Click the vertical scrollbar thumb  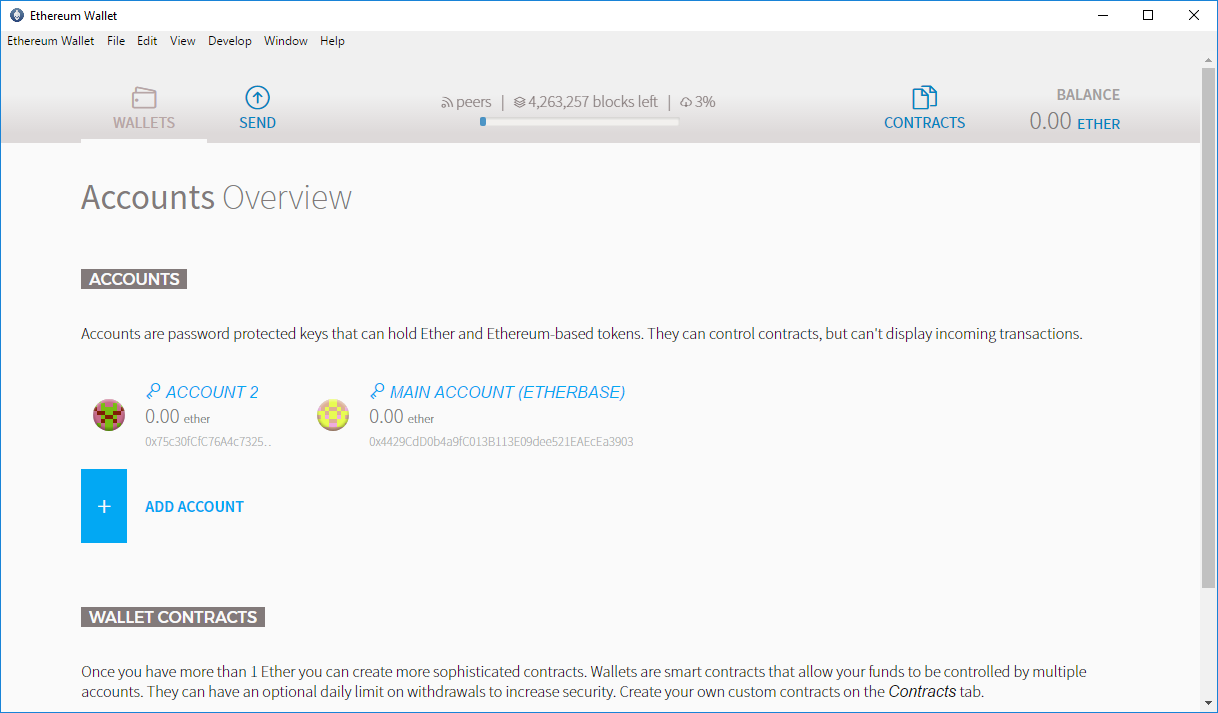tap(1208, 328)
